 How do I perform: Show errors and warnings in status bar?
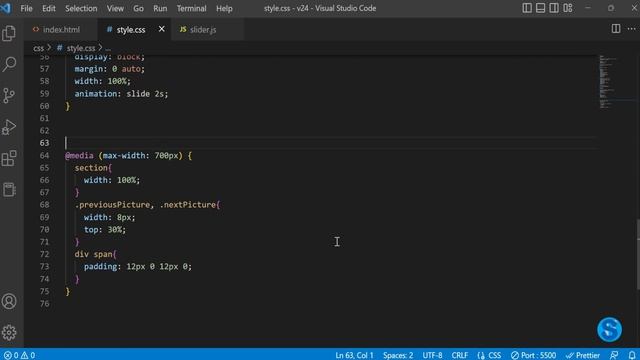(20, 355)
